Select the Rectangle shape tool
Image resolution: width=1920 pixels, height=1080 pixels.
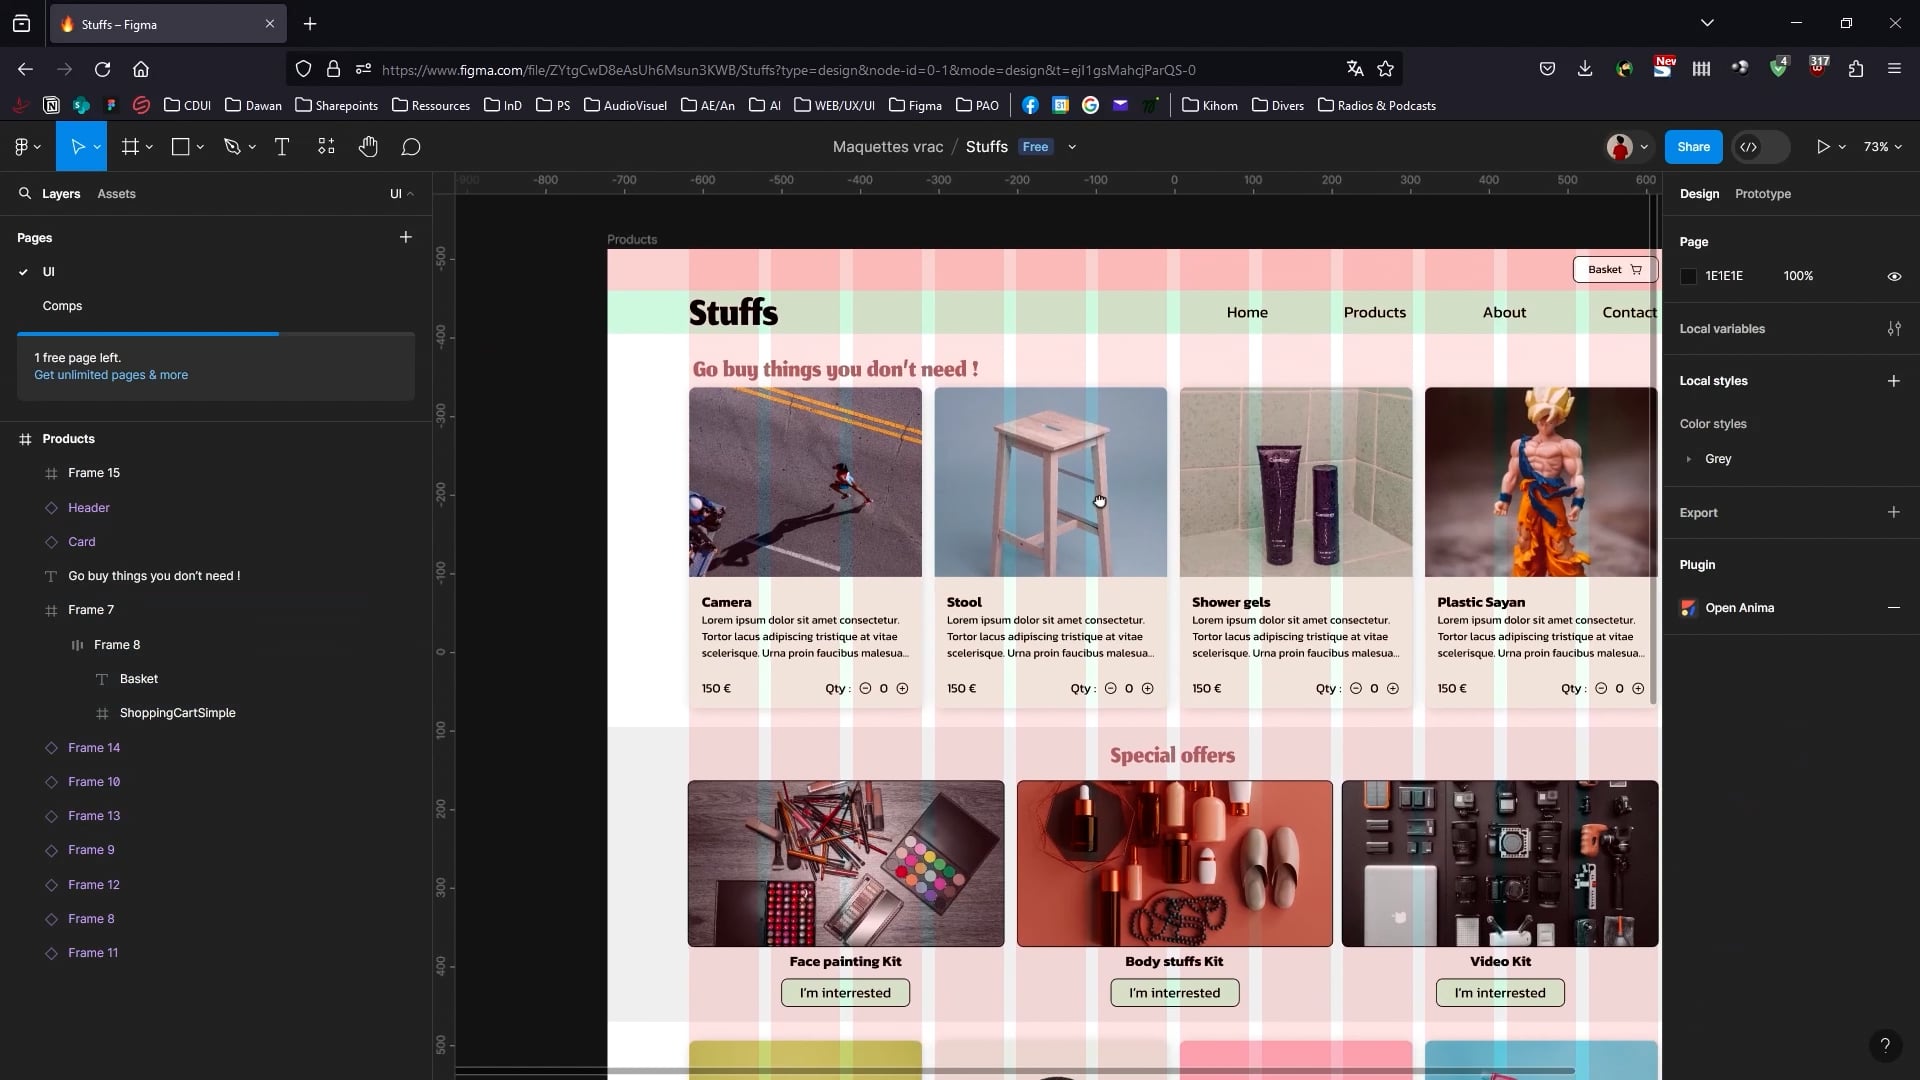(x=180, y=146)
